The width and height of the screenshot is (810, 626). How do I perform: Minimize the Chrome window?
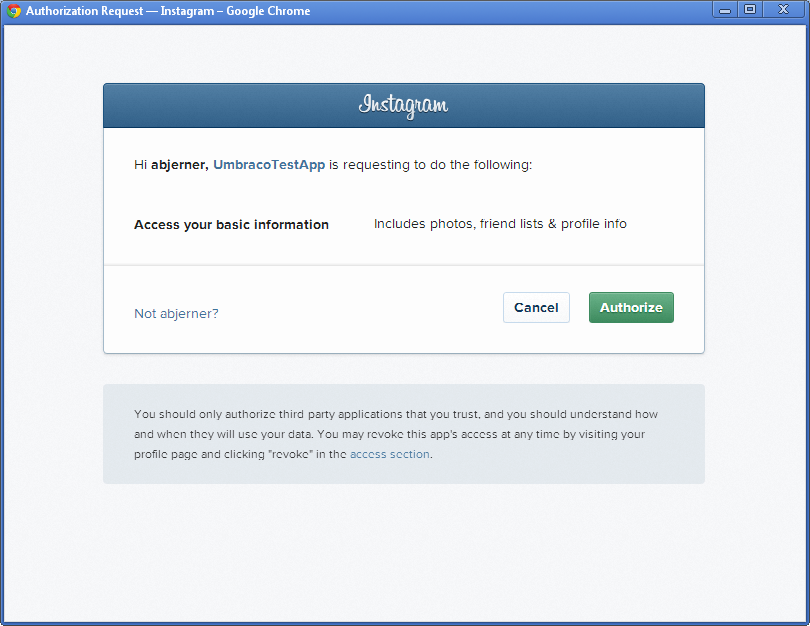click(725, 10)
